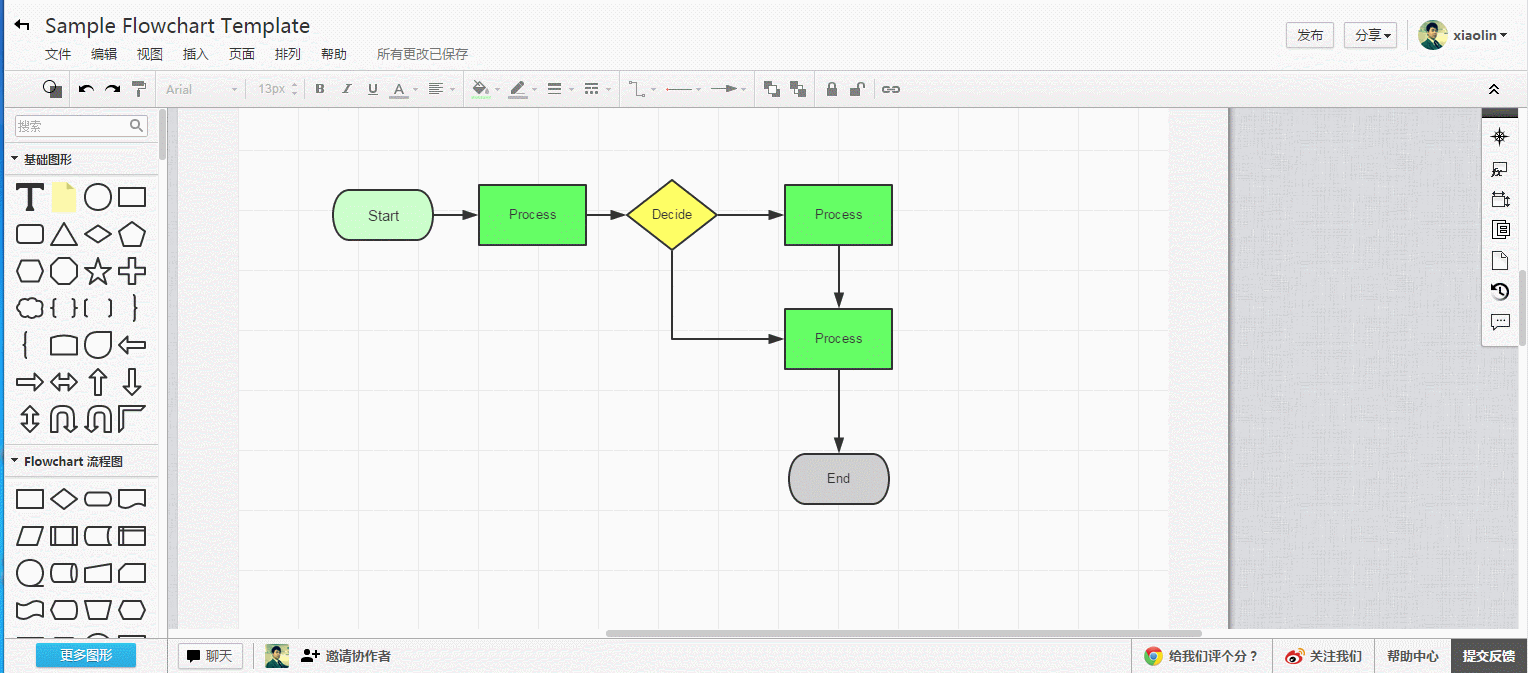Open the 插入 menu
Screen dimensions: 1528x673
(195, 54)
